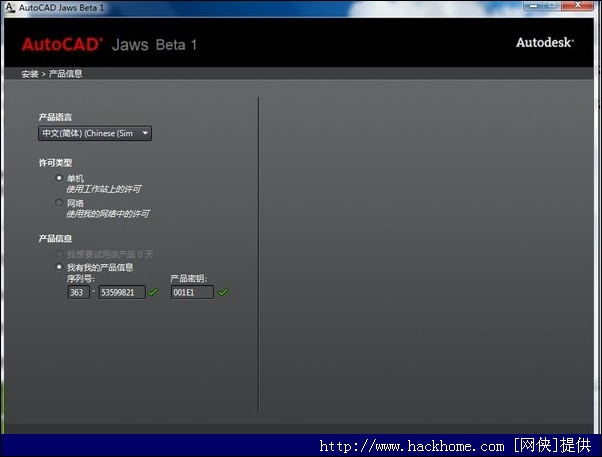Image resolution: width=602 pixels, height=457 pixels.
Task: Click the 序列号 label
Action: click(x=81, y=279)
